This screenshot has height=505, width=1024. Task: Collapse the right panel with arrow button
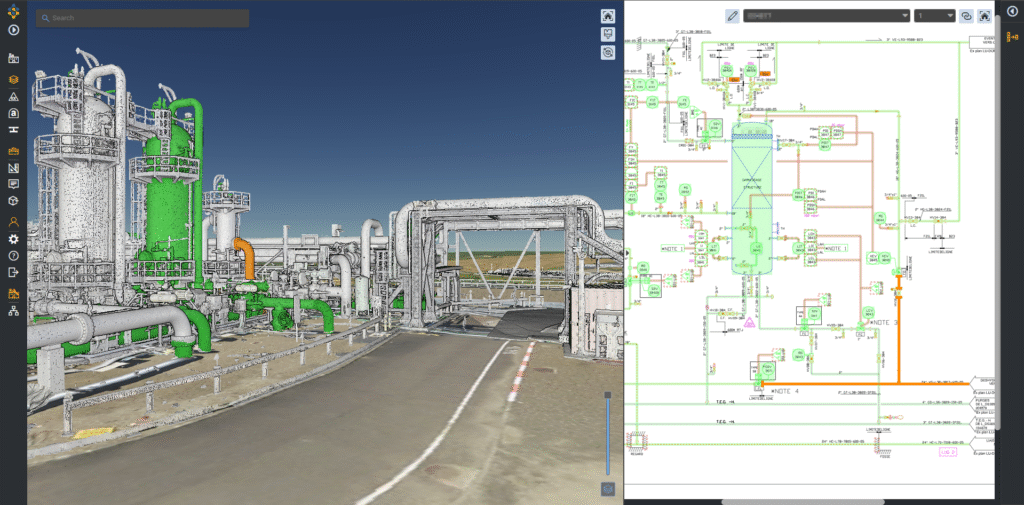pyautogui.click(x=1011, y=11)
